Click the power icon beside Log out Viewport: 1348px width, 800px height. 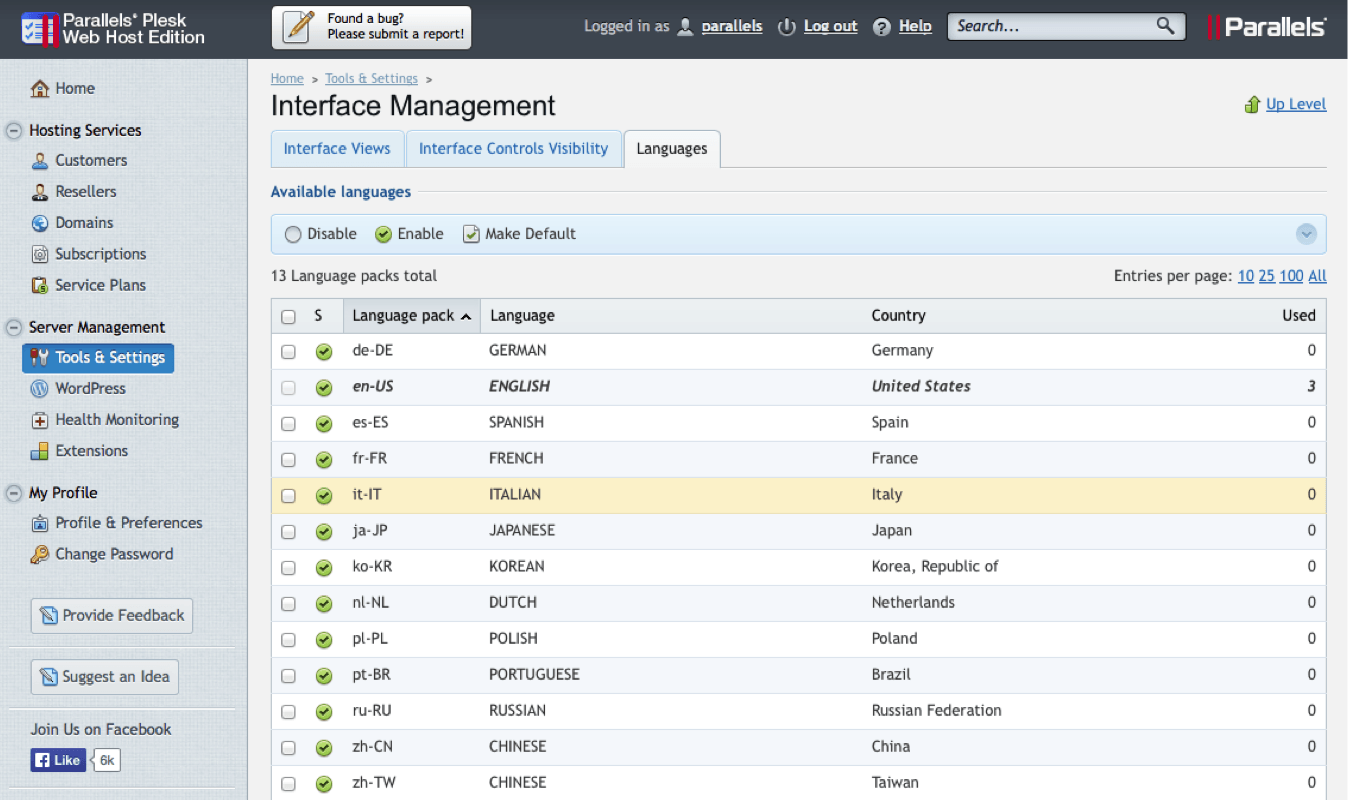pyautogui.click(x=787, y=27)
